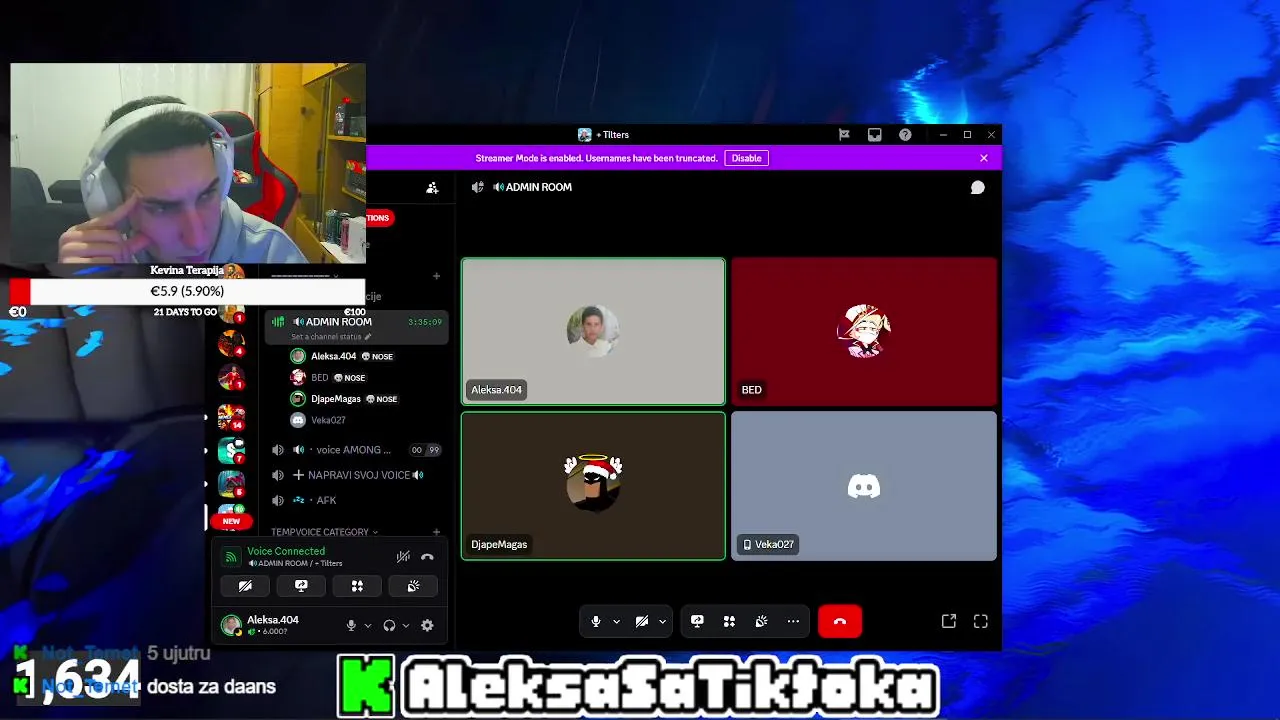Disconnect via Voice Connected panel phone icon

427,557
